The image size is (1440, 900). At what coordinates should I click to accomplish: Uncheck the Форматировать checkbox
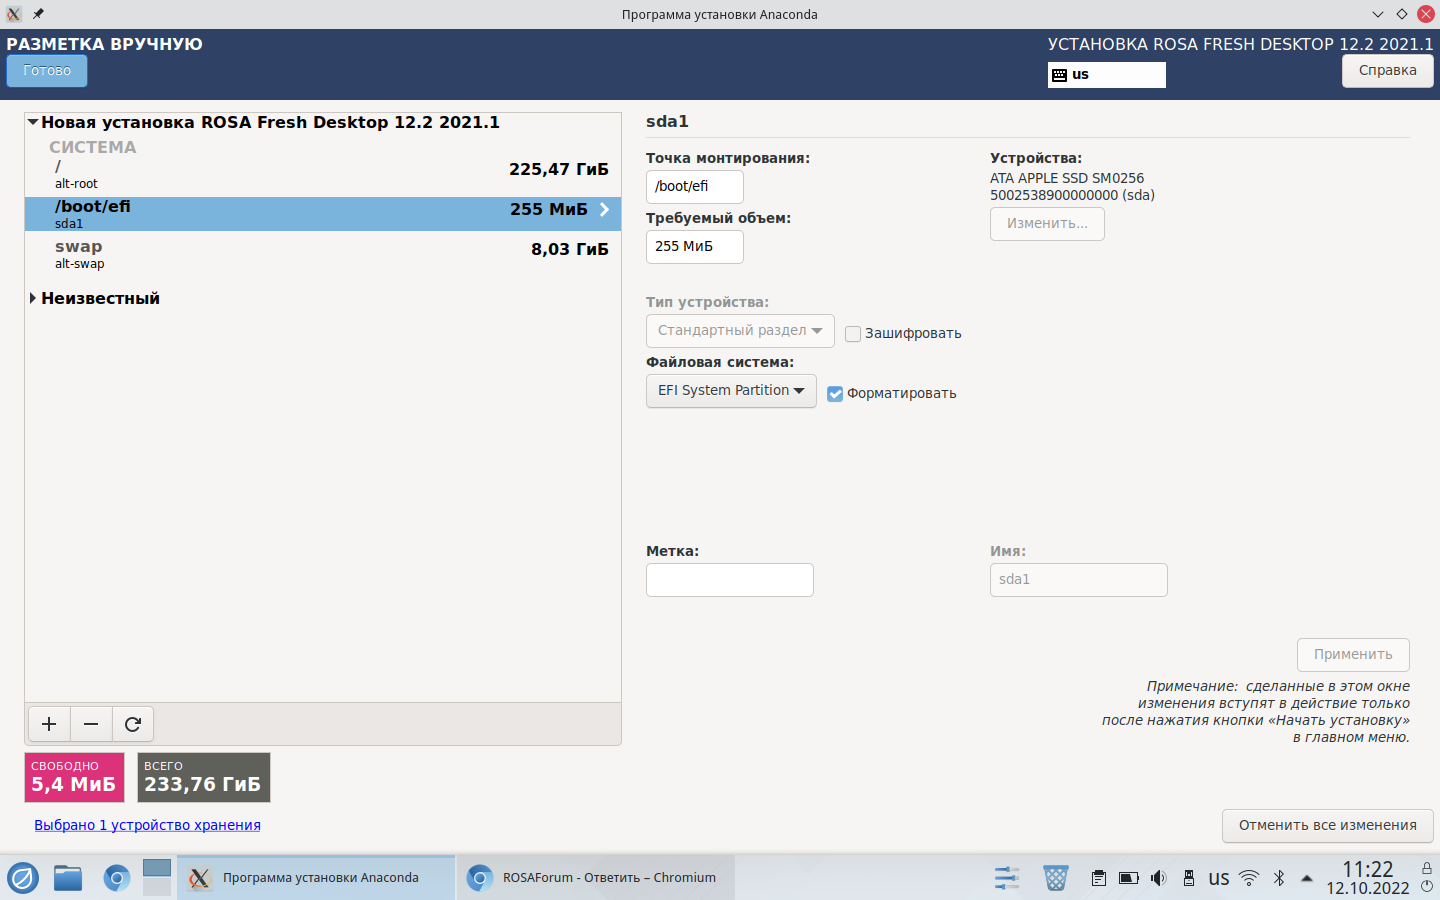tap(835, 394)
